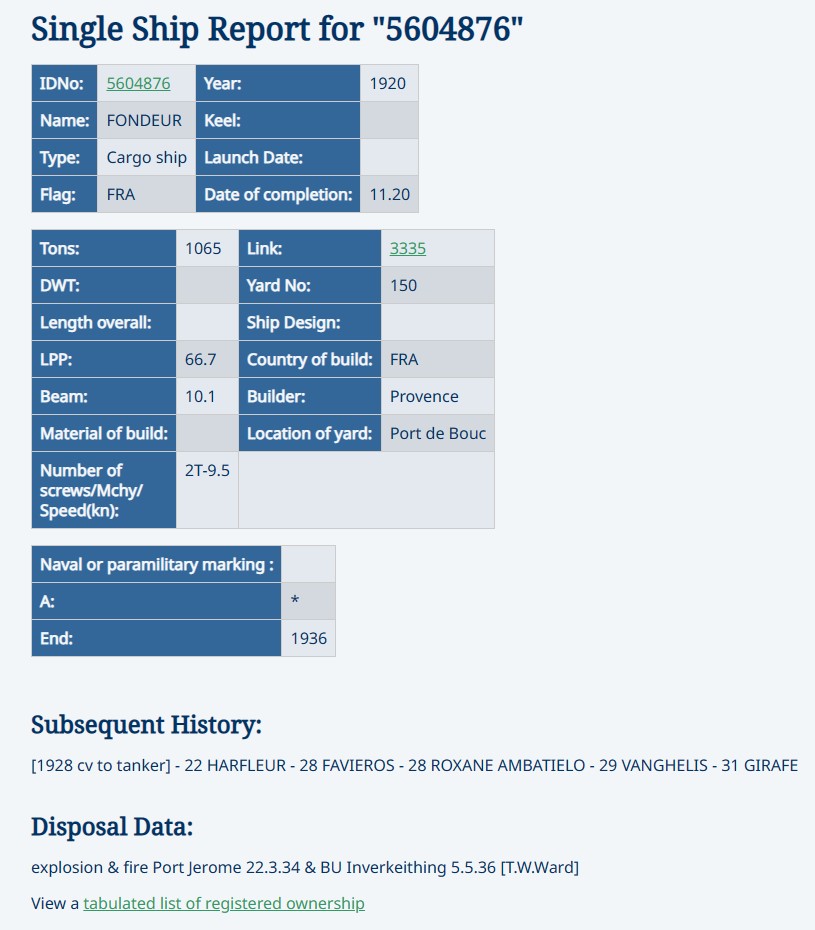This screenshot has width=815, height=930.
Task: Click the Subsequent History heading
Action: [x=146, y=725]
